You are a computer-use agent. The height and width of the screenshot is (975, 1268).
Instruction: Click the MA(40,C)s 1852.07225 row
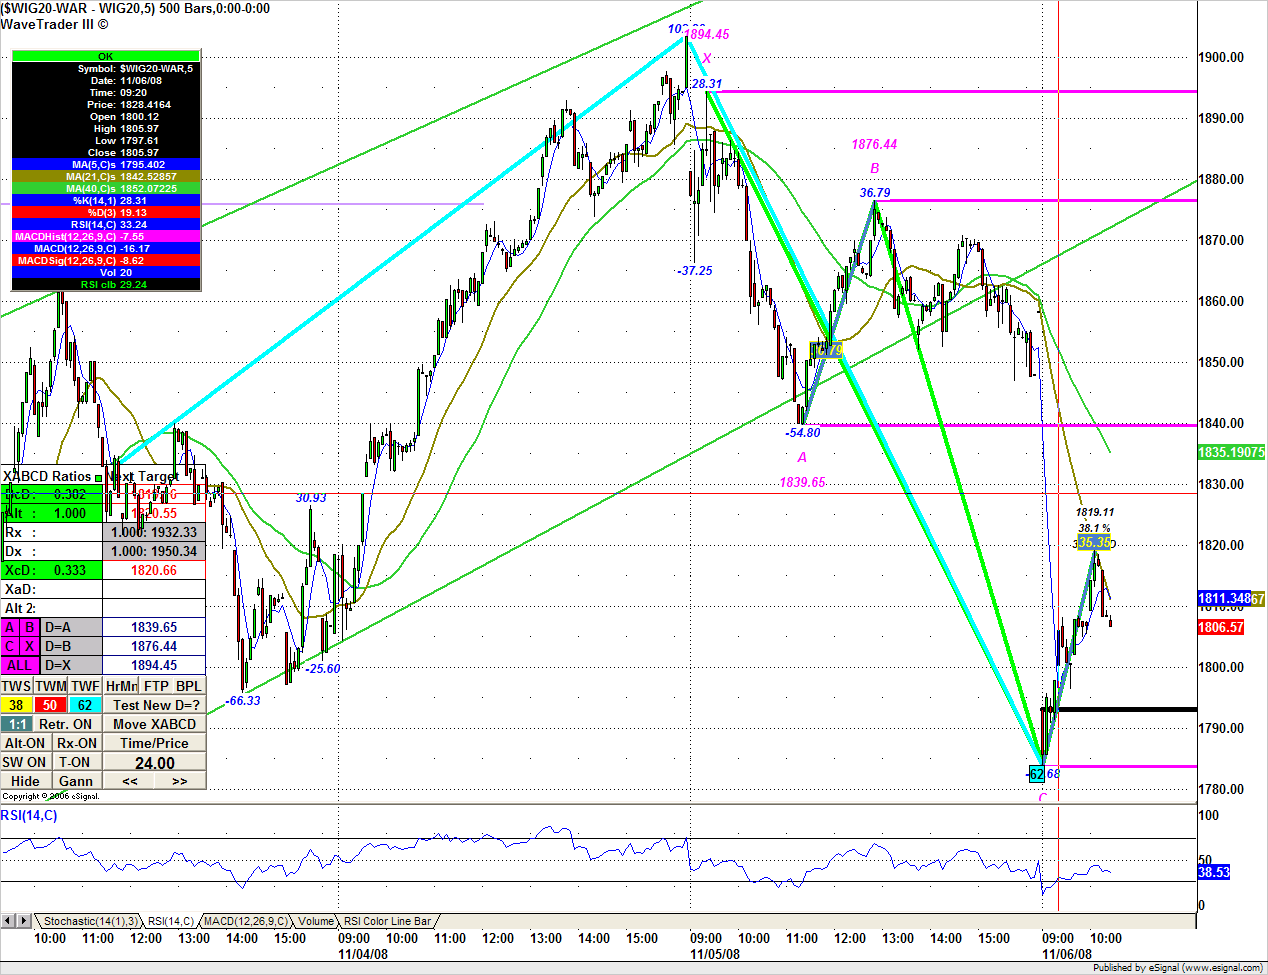pos(106,188)
